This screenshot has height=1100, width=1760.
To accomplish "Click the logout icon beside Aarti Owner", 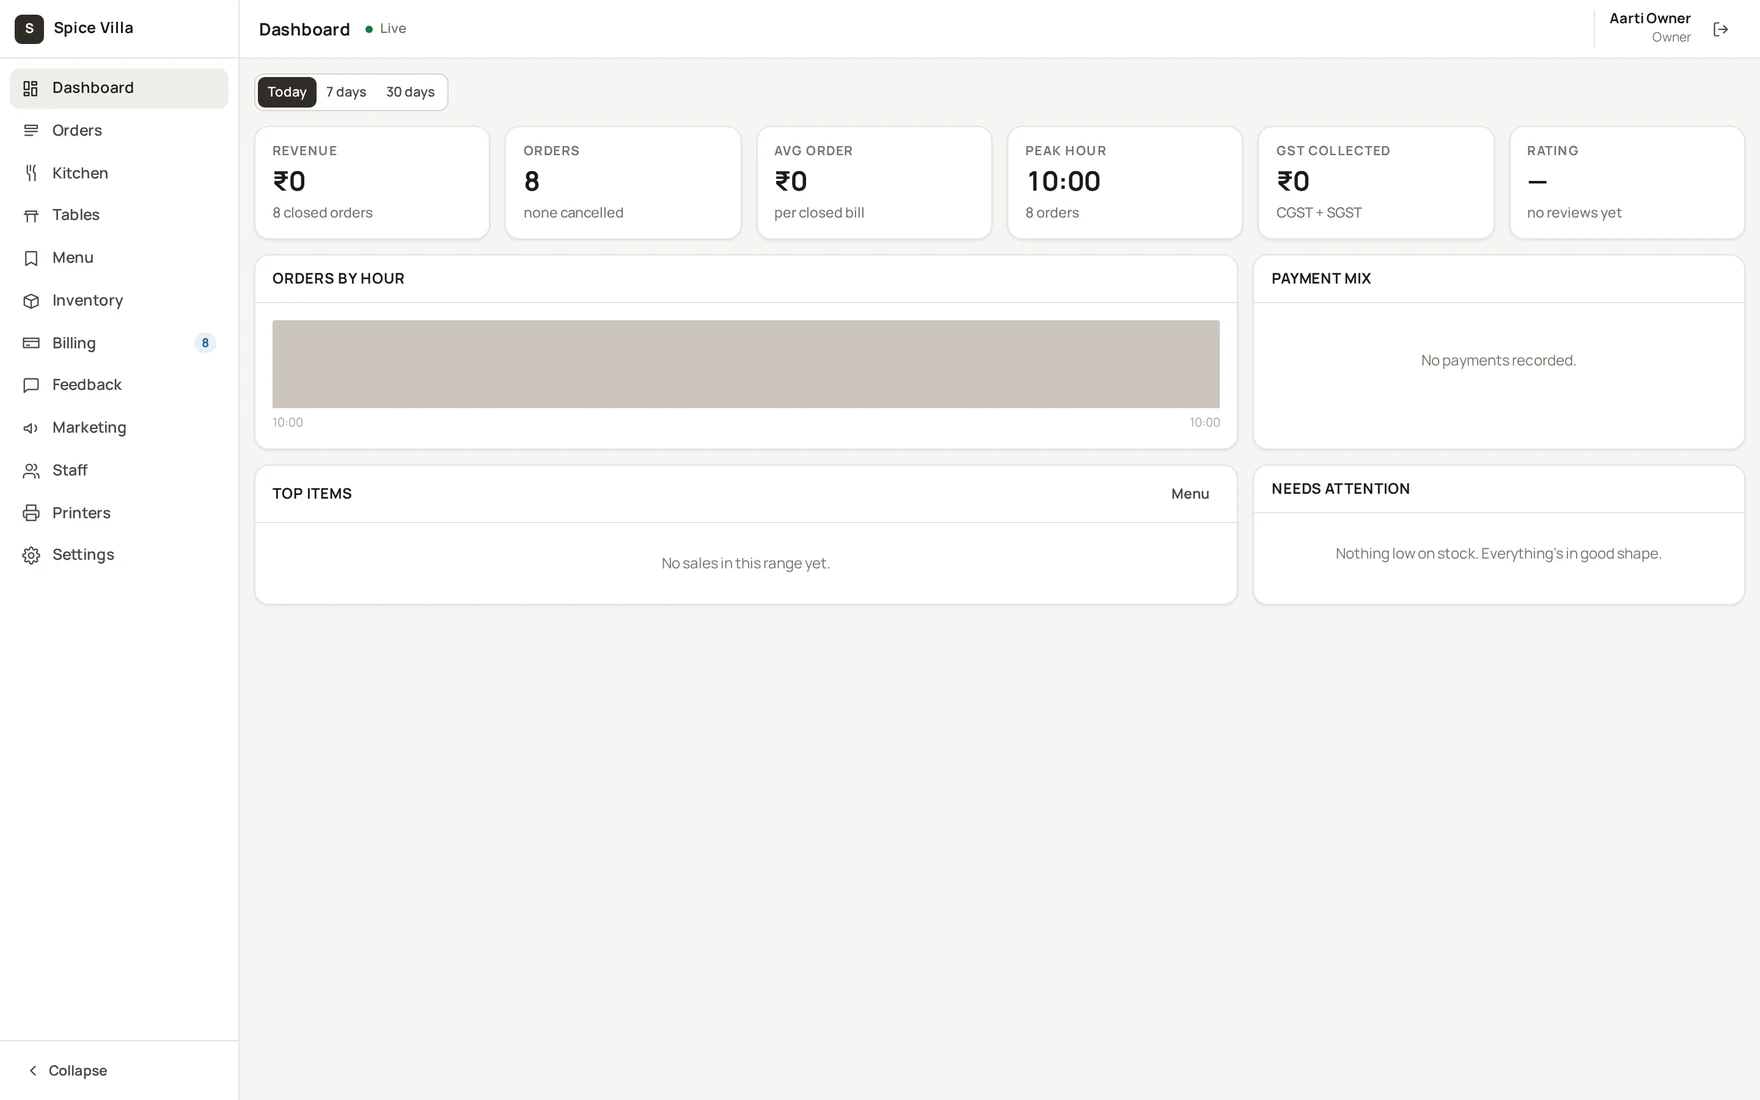I will click(1720, 29).
